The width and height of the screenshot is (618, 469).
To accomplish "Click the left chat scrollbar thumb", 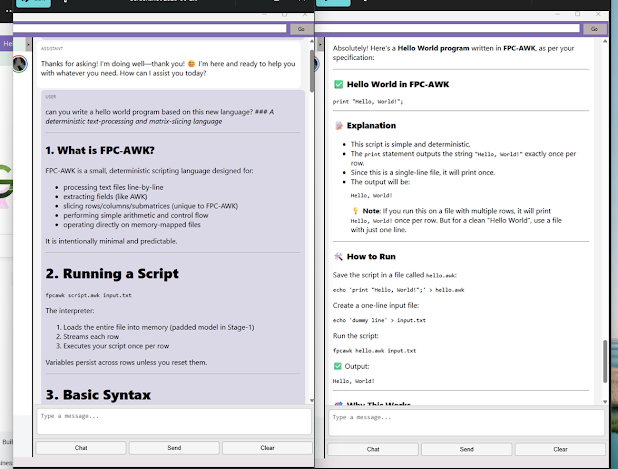I will coord(312,71).
